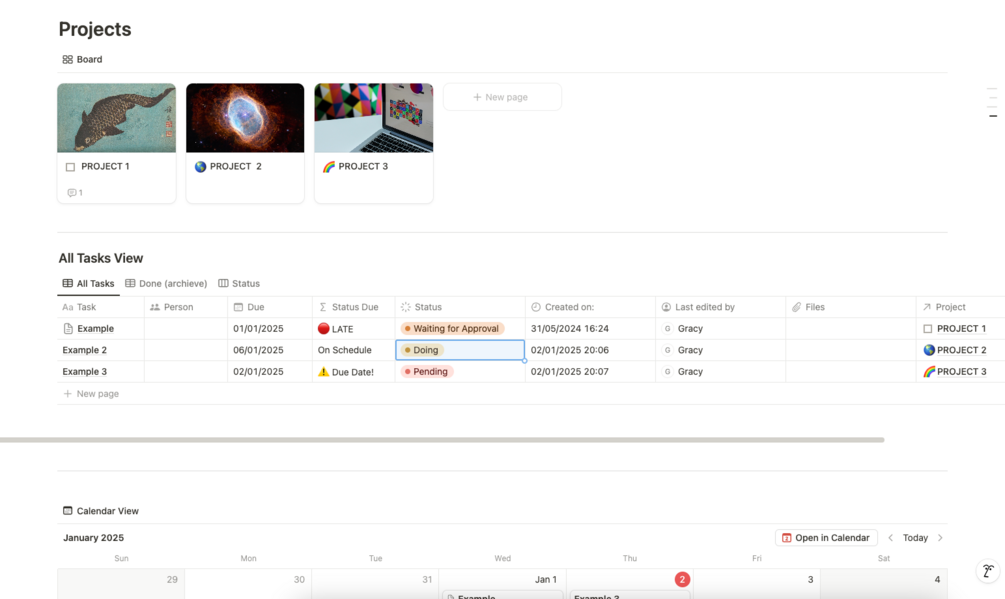Open the assistant icon at bottom right
This screenshot has height=599, width=1005.
point(988,571)
